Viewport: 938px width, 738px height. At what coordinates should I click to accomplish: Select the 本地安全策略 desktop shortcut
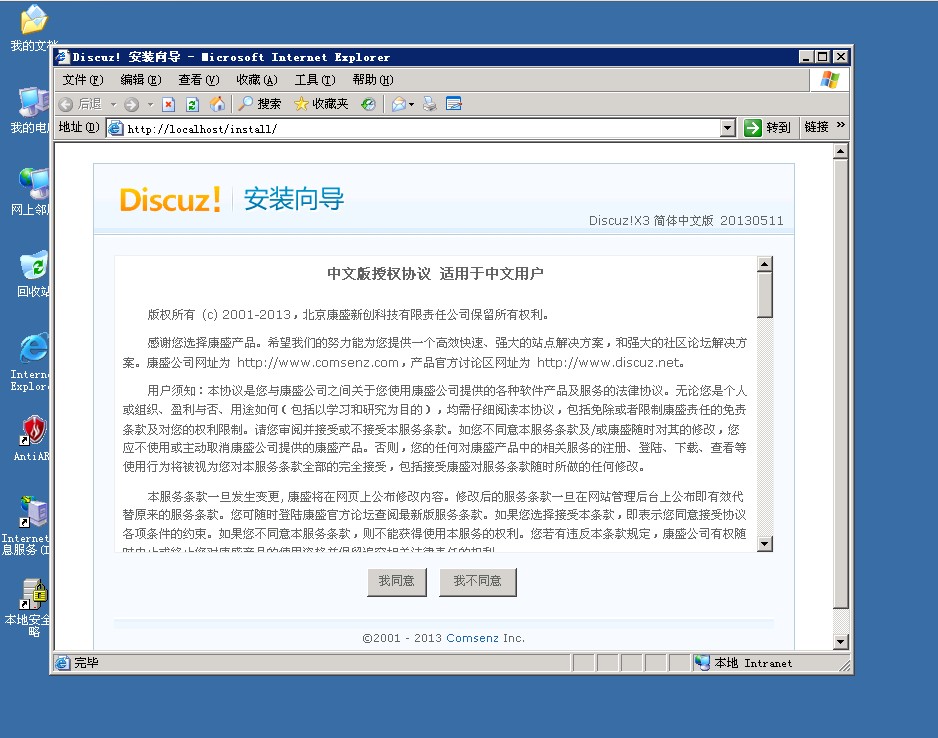[28, 607]
